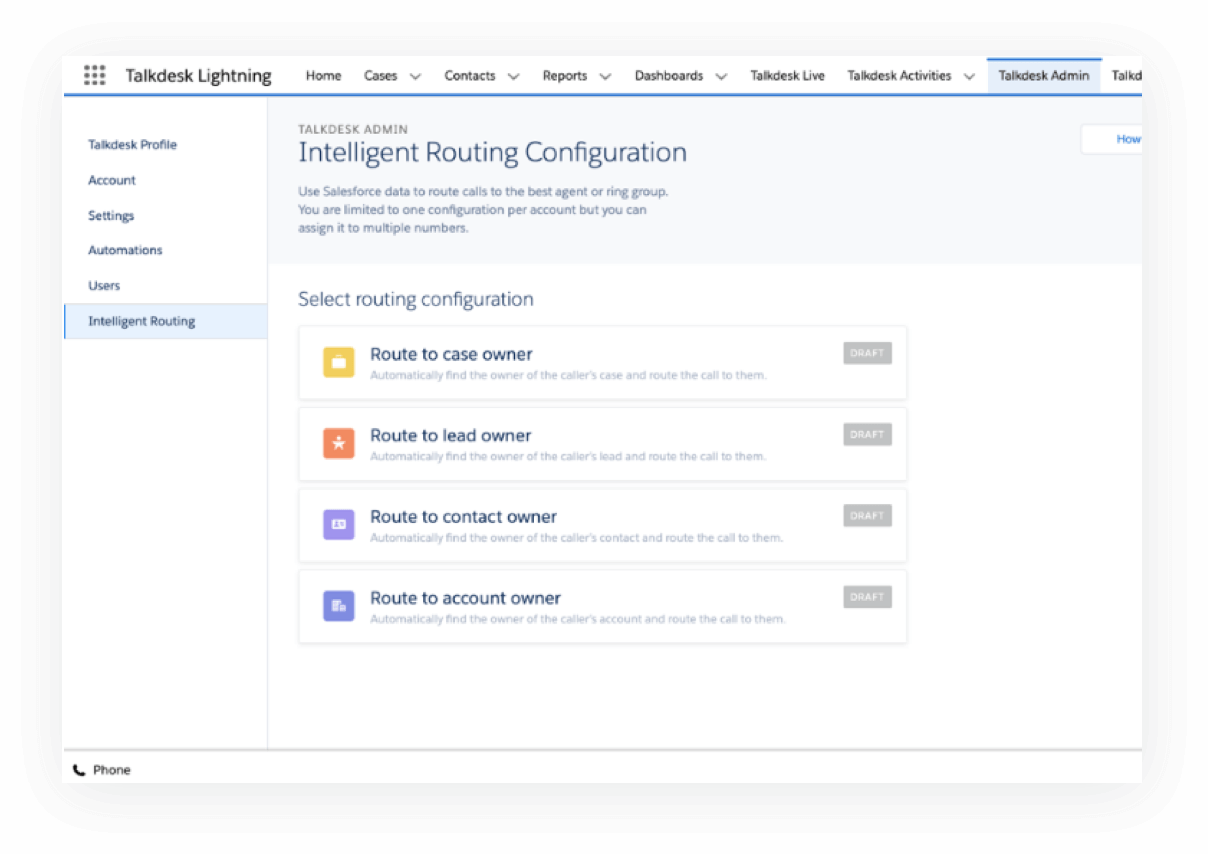Open the Phone utility bar item
The height and width of the screenshot is (854, 1208).
[102, 770]
